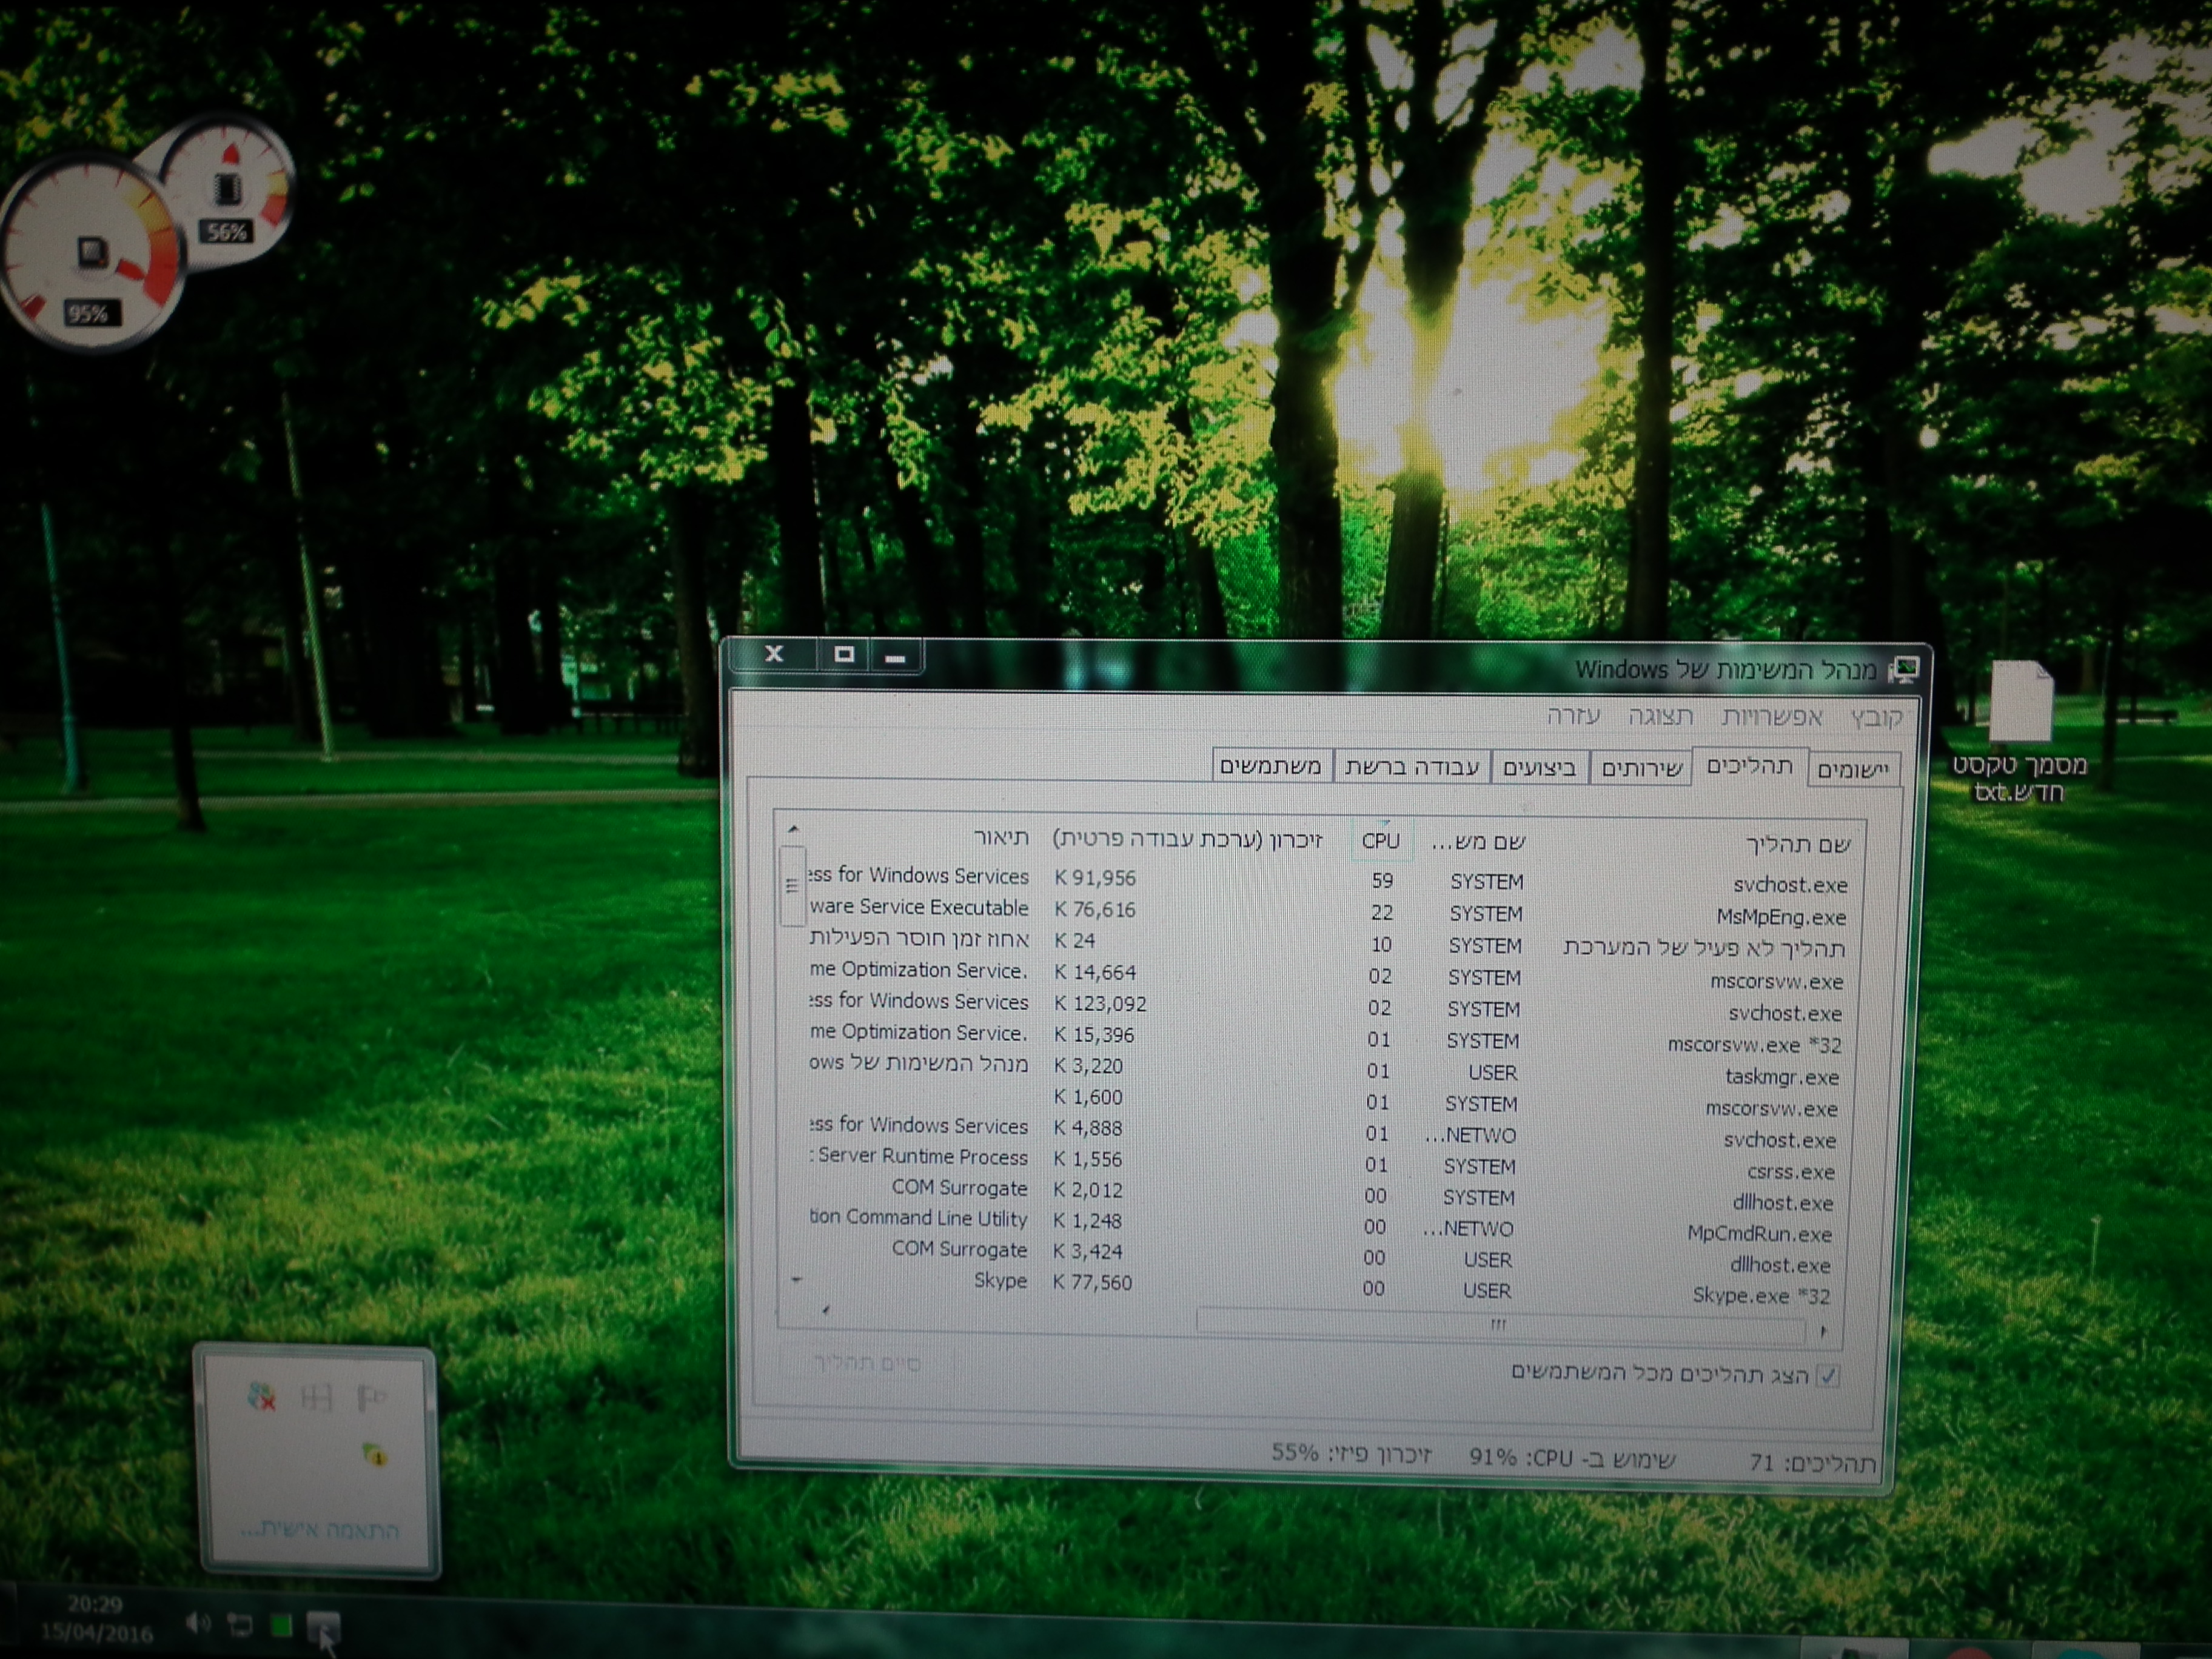Click the memory value K 1,600

1088,1097
